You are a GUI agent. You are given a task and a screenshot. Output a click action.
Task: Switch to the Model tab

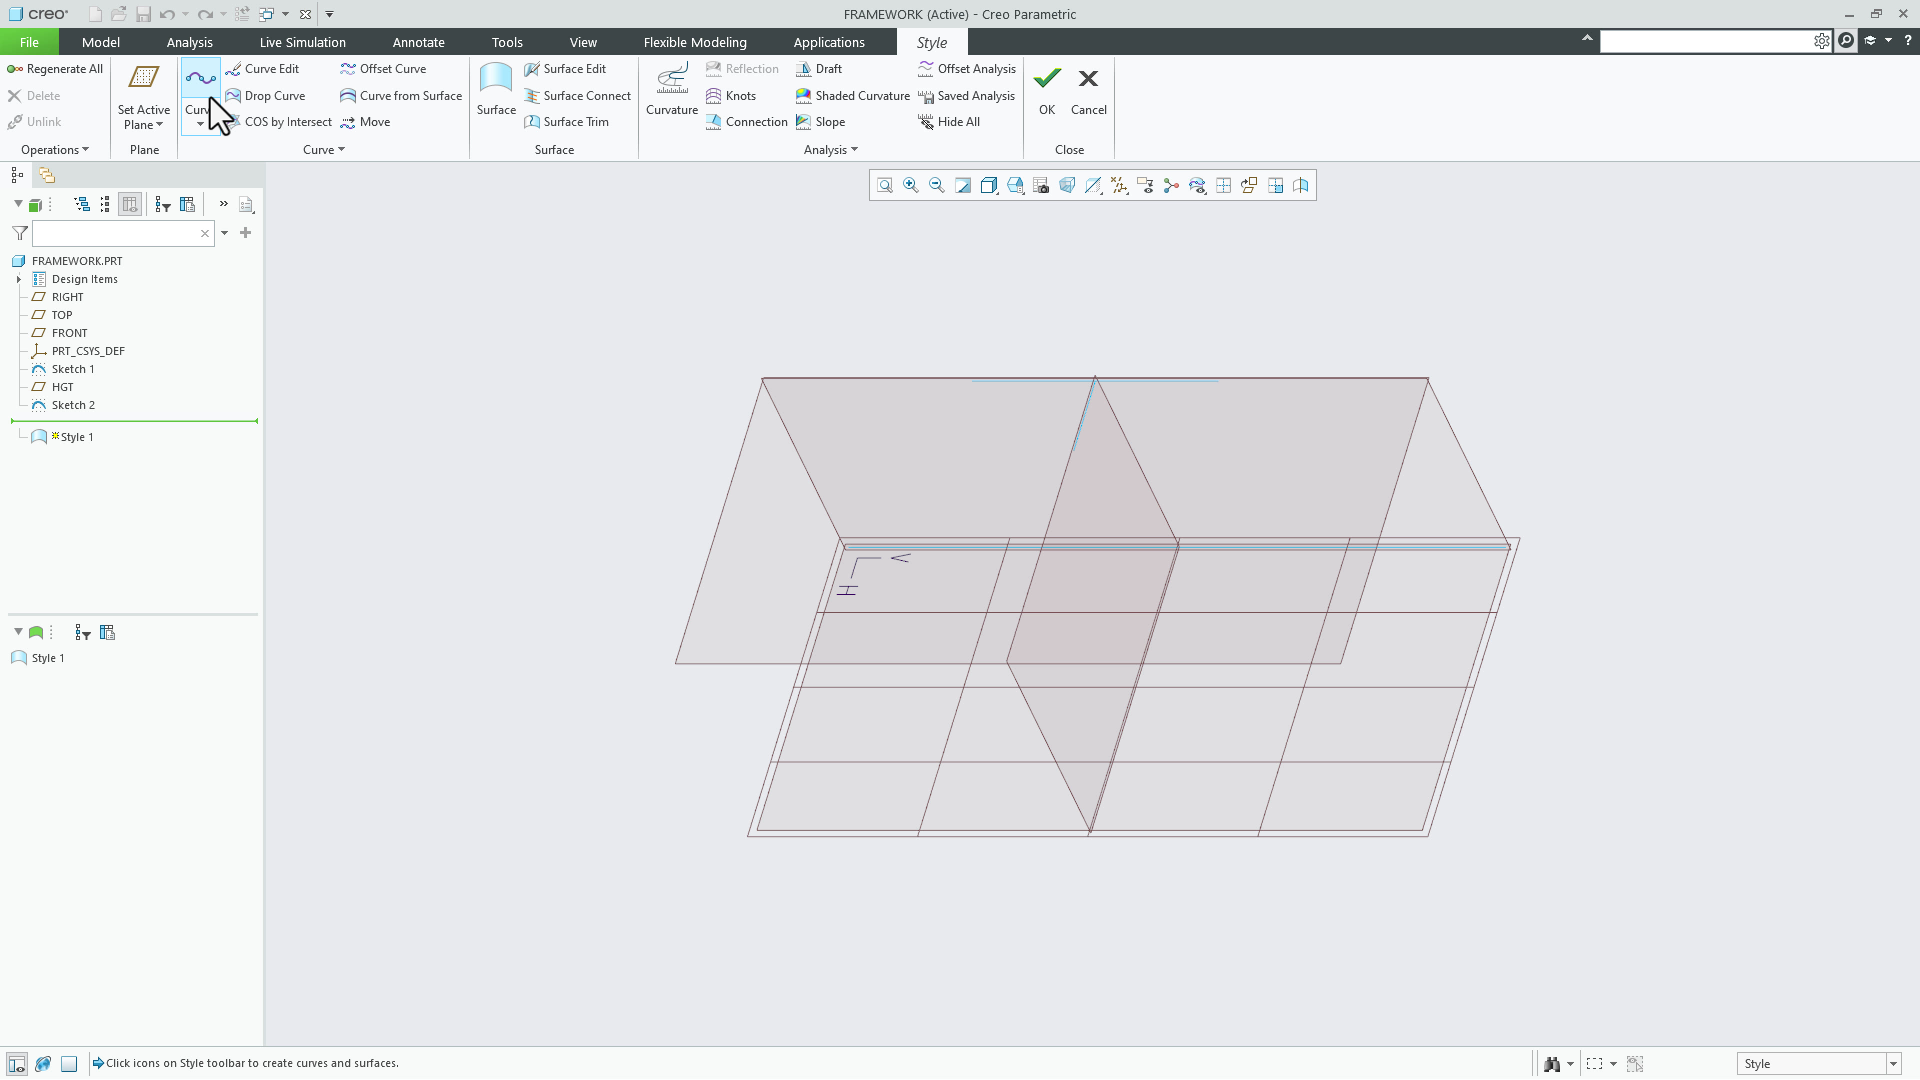[x=101, y=42]
